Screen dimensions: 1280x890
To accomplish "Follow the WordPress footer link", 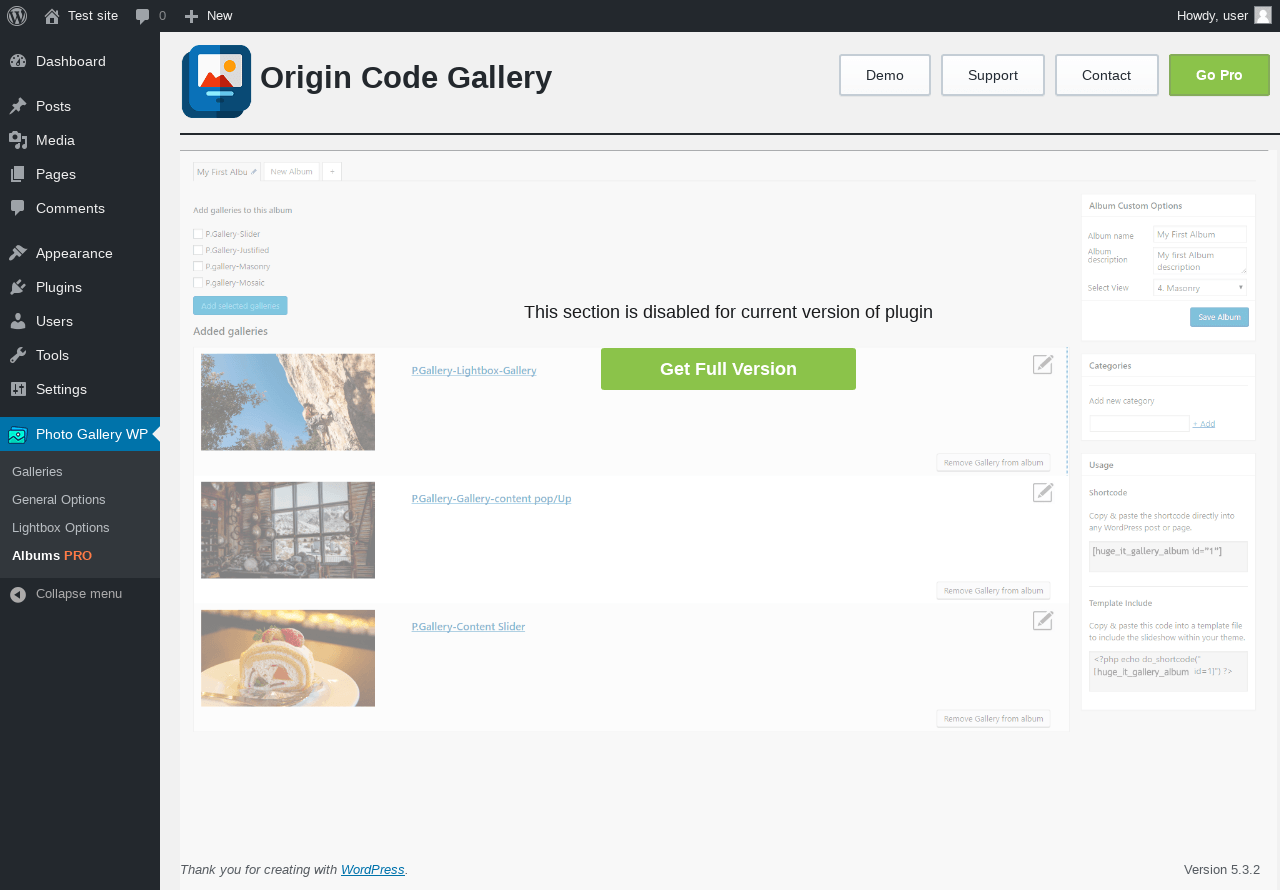I will 373,870.
